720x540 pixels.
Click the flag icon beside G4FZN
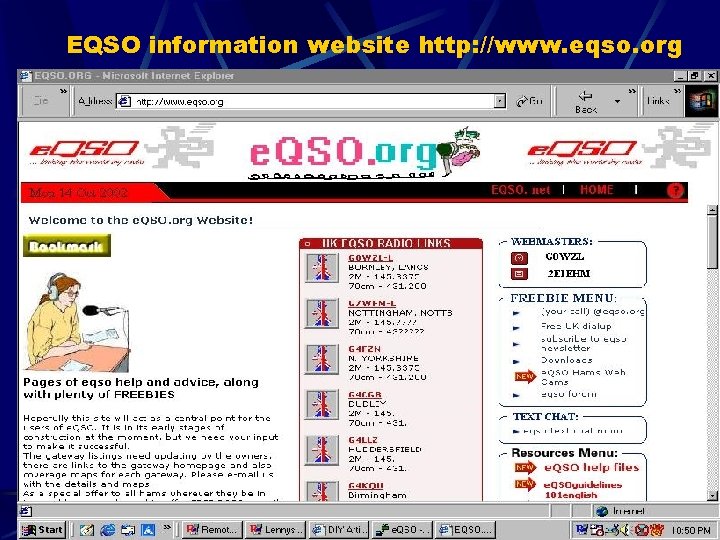[x=321, y=359]
